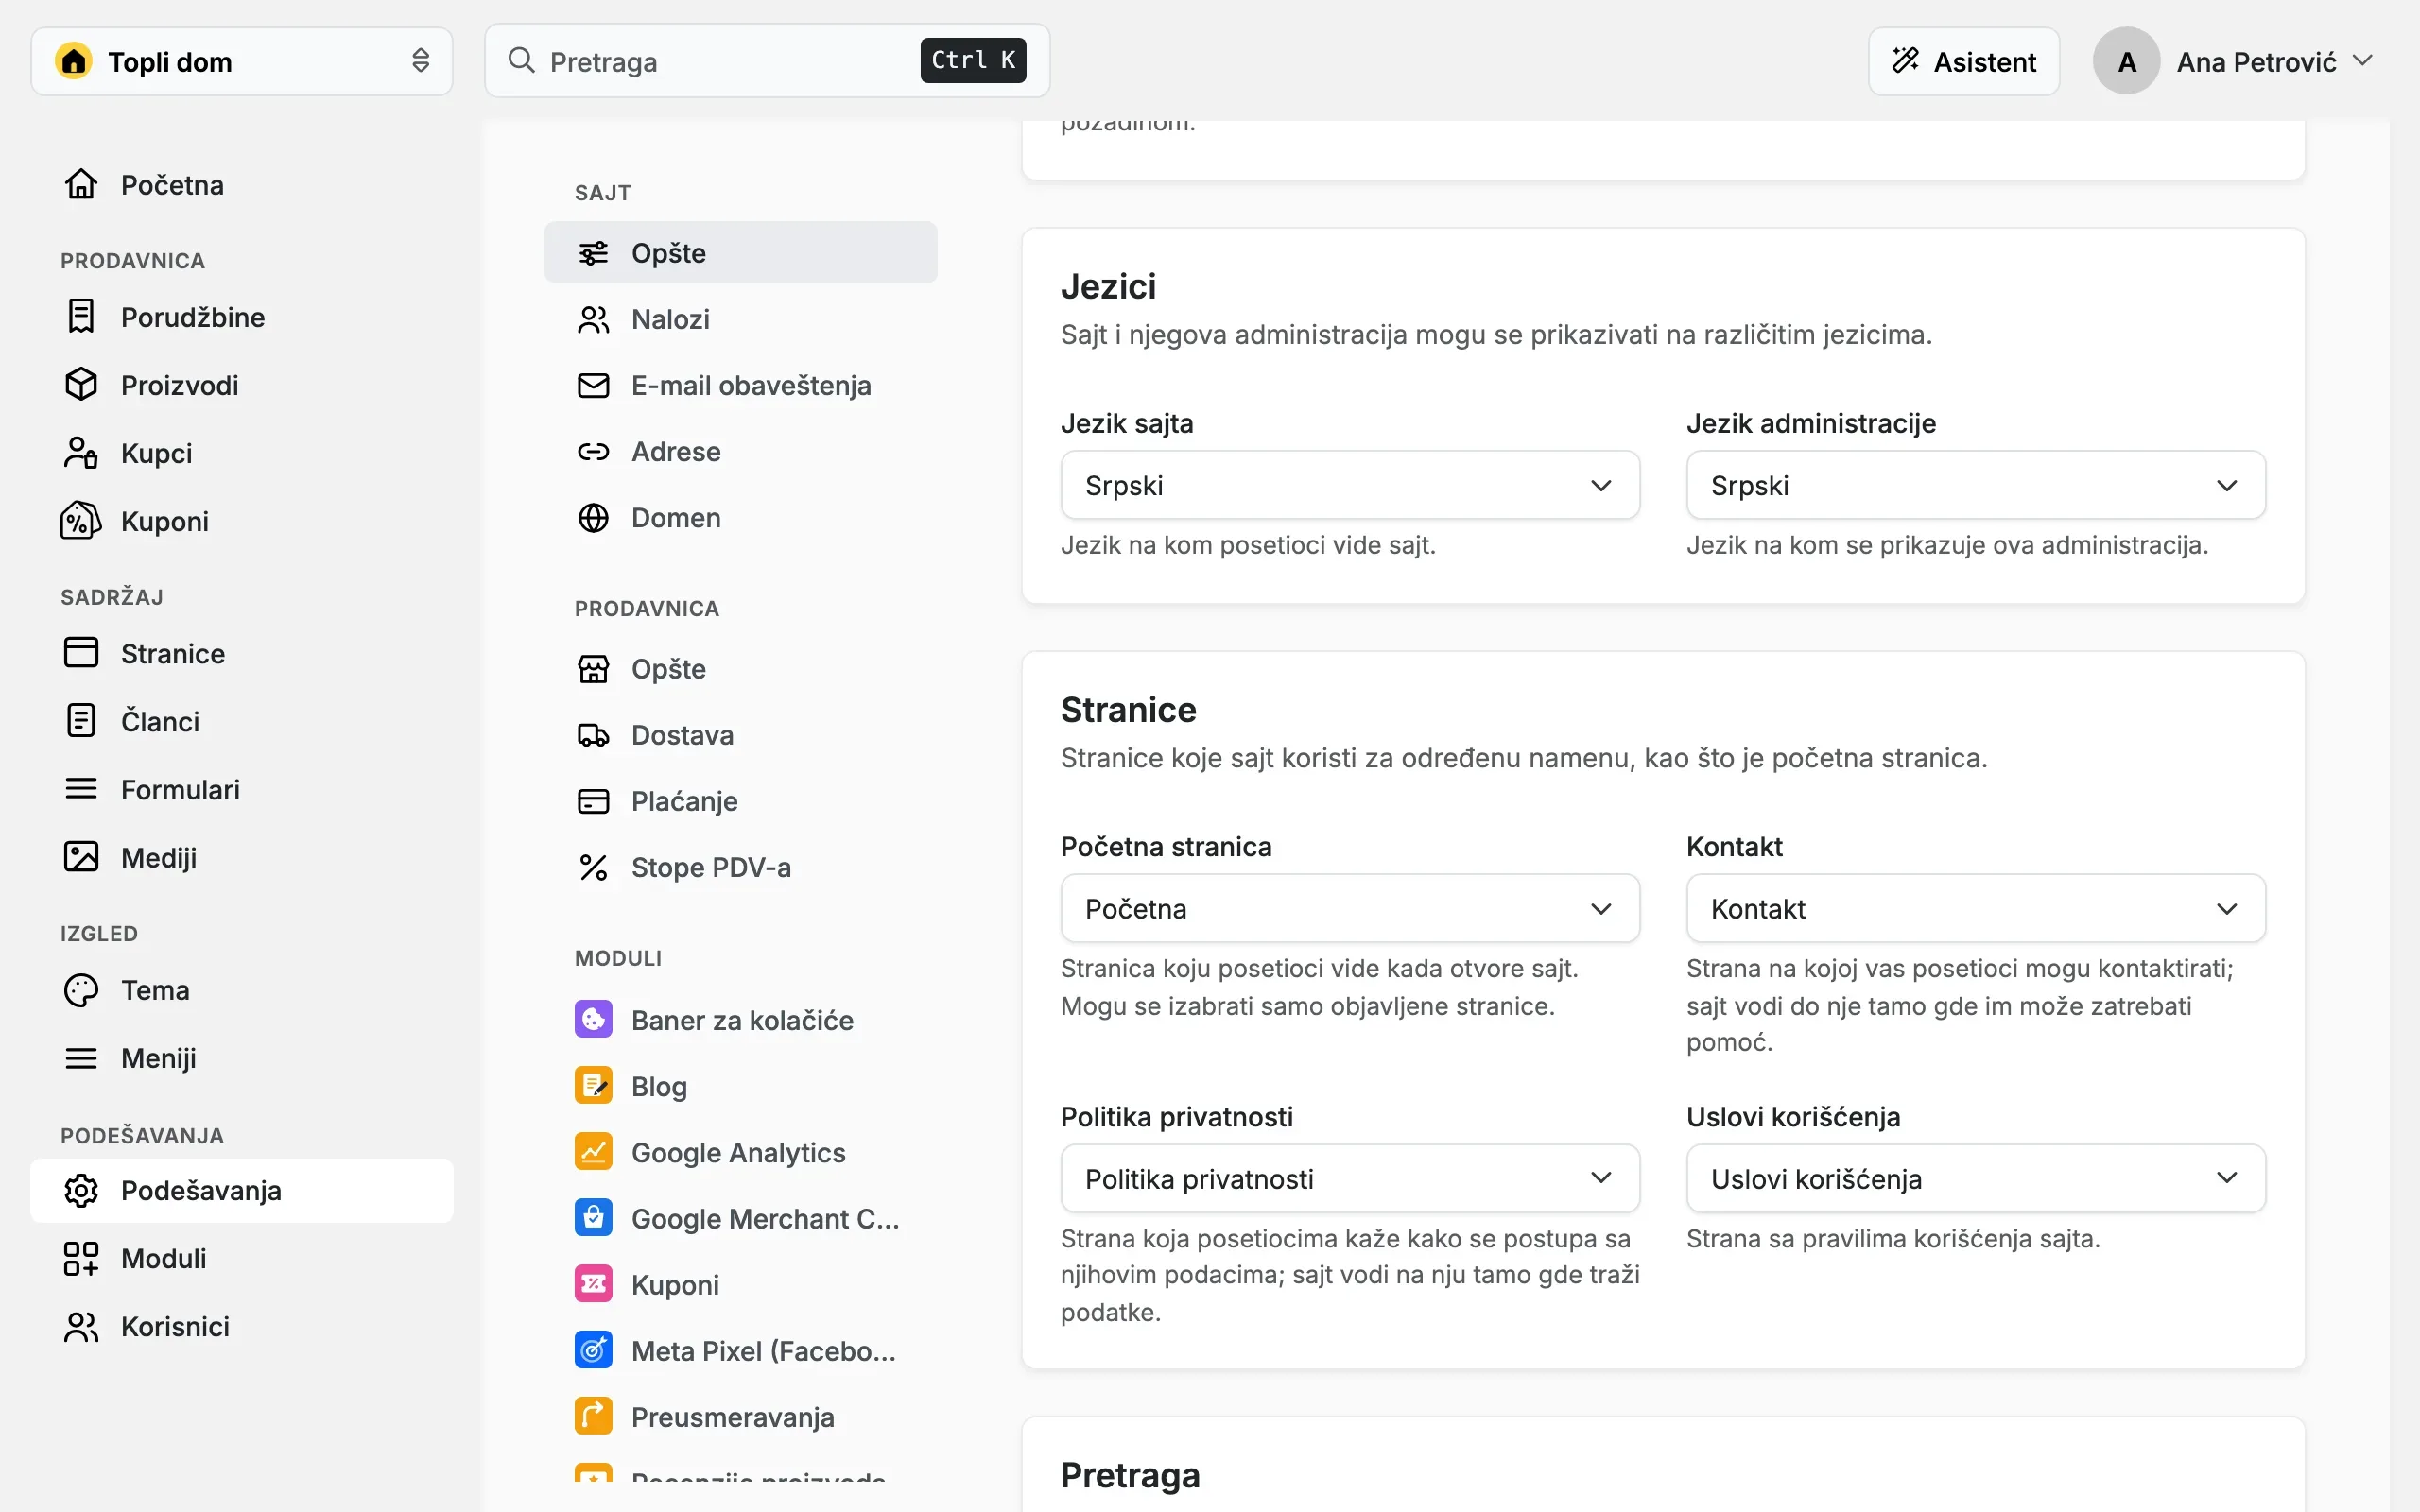Click the Baner za kolačiće cookie icon

(x=593, y=1020)
